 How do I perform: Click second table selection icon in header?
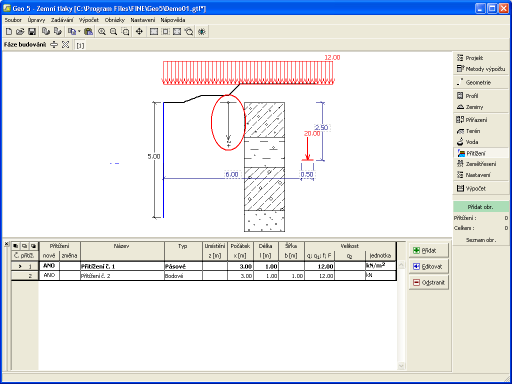click(24, 246)
